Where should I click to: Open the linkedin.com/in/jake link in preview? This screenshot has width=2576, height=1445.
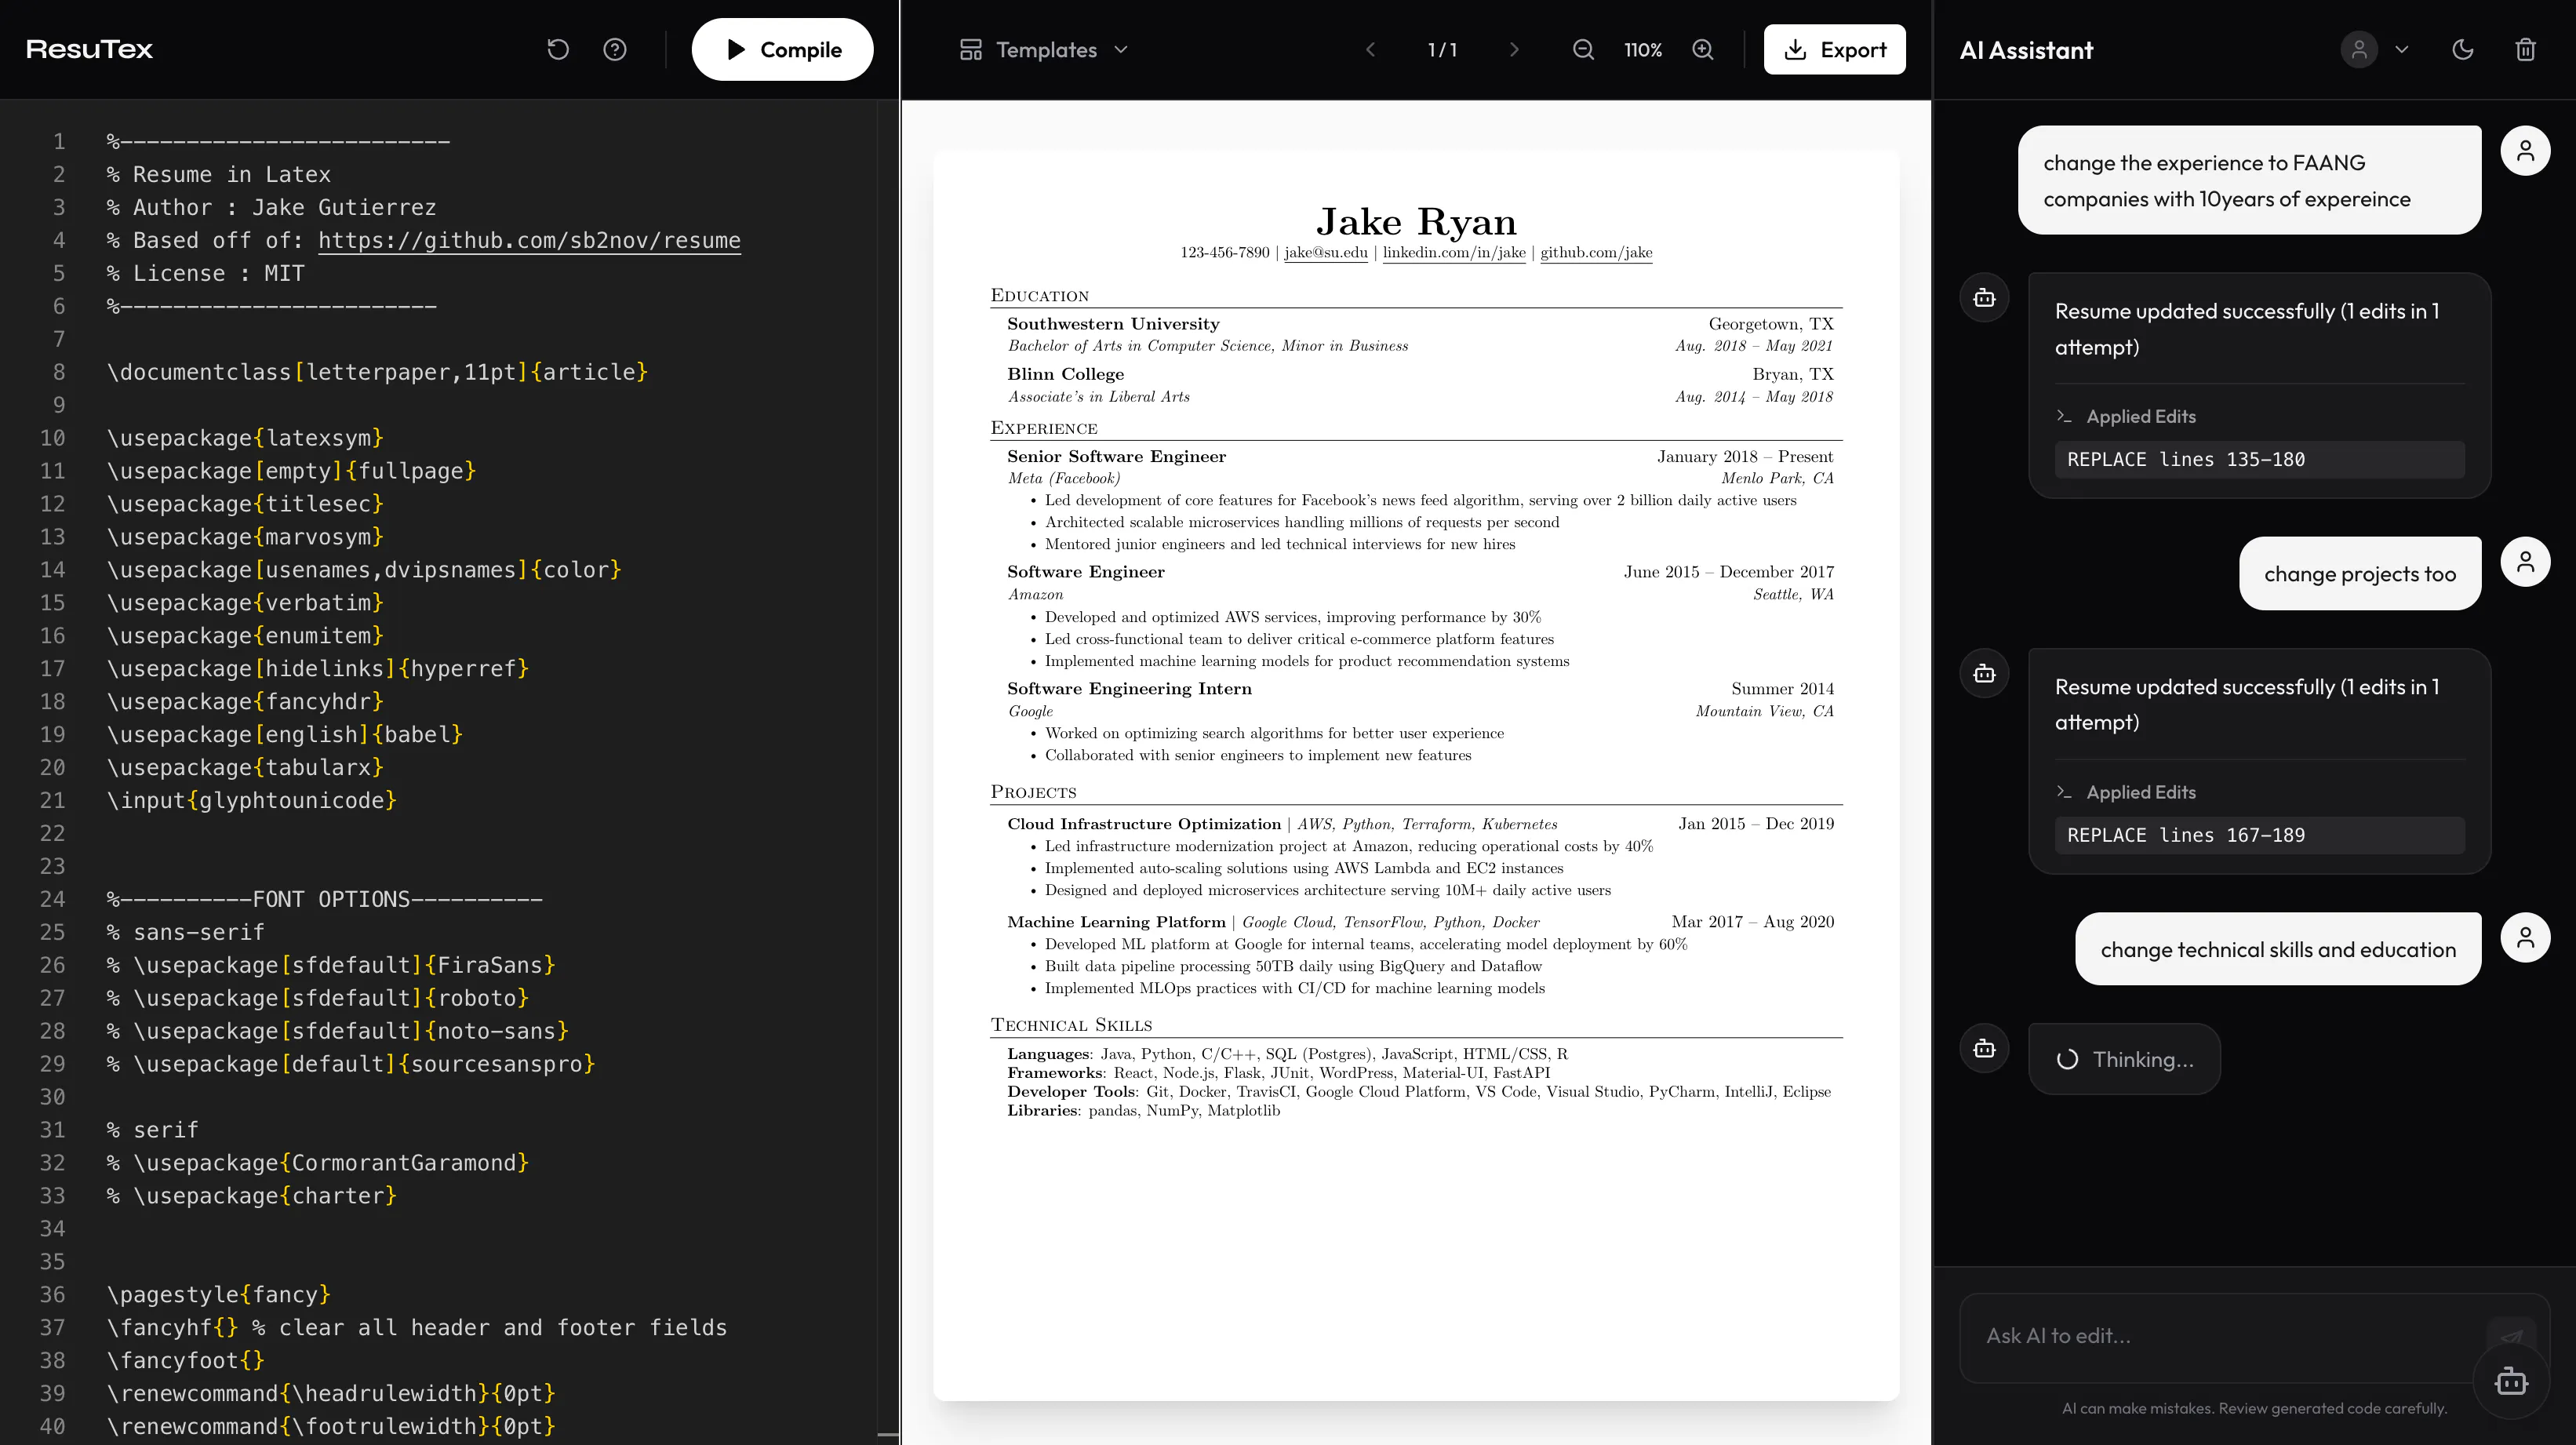(1454, 252)
